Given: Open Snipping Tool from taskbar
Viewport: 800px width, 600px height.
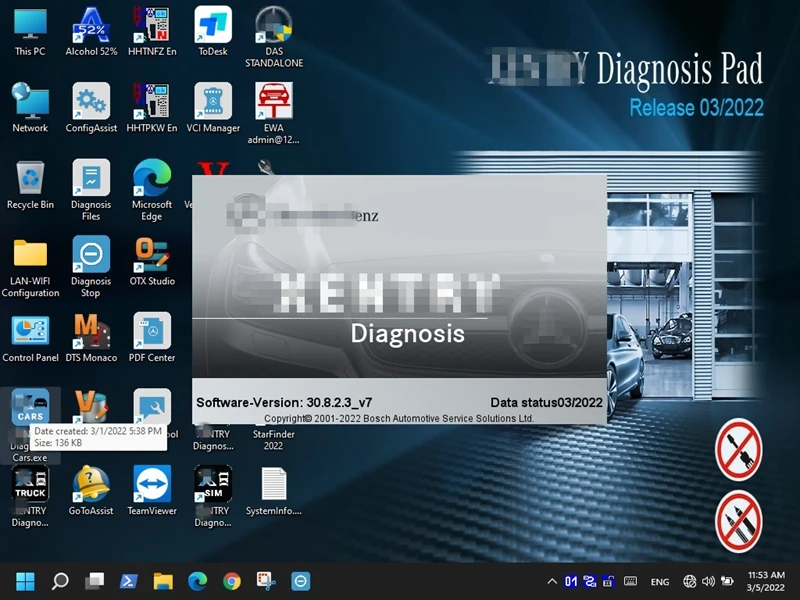Looking at the screenshot, I should coord(266,581).
